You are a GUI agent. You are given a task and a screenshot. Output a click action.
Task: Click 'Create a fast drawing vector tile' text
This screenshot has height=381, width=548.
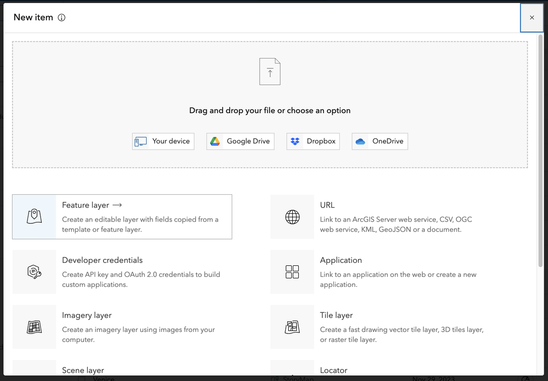coord(402,335)
